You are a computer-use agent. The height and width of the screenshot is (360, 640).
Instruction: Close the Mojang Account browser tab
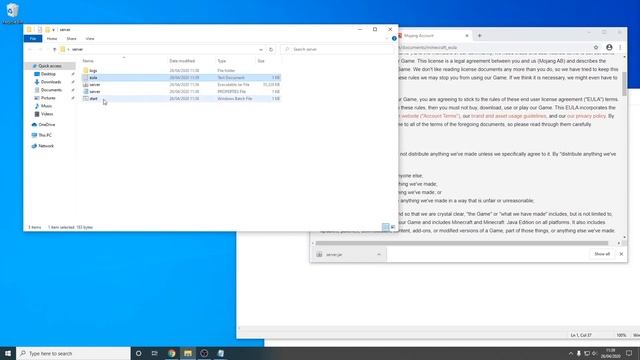coord(467,36)
